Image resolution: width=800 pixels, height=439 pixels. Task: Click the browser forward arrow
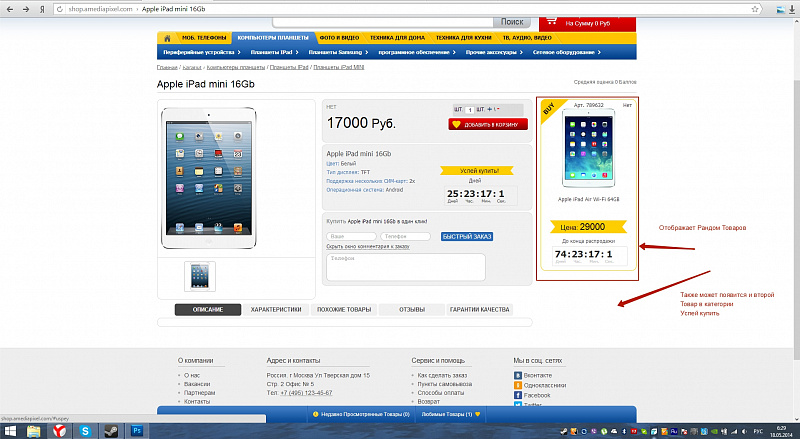pos(26,9)
